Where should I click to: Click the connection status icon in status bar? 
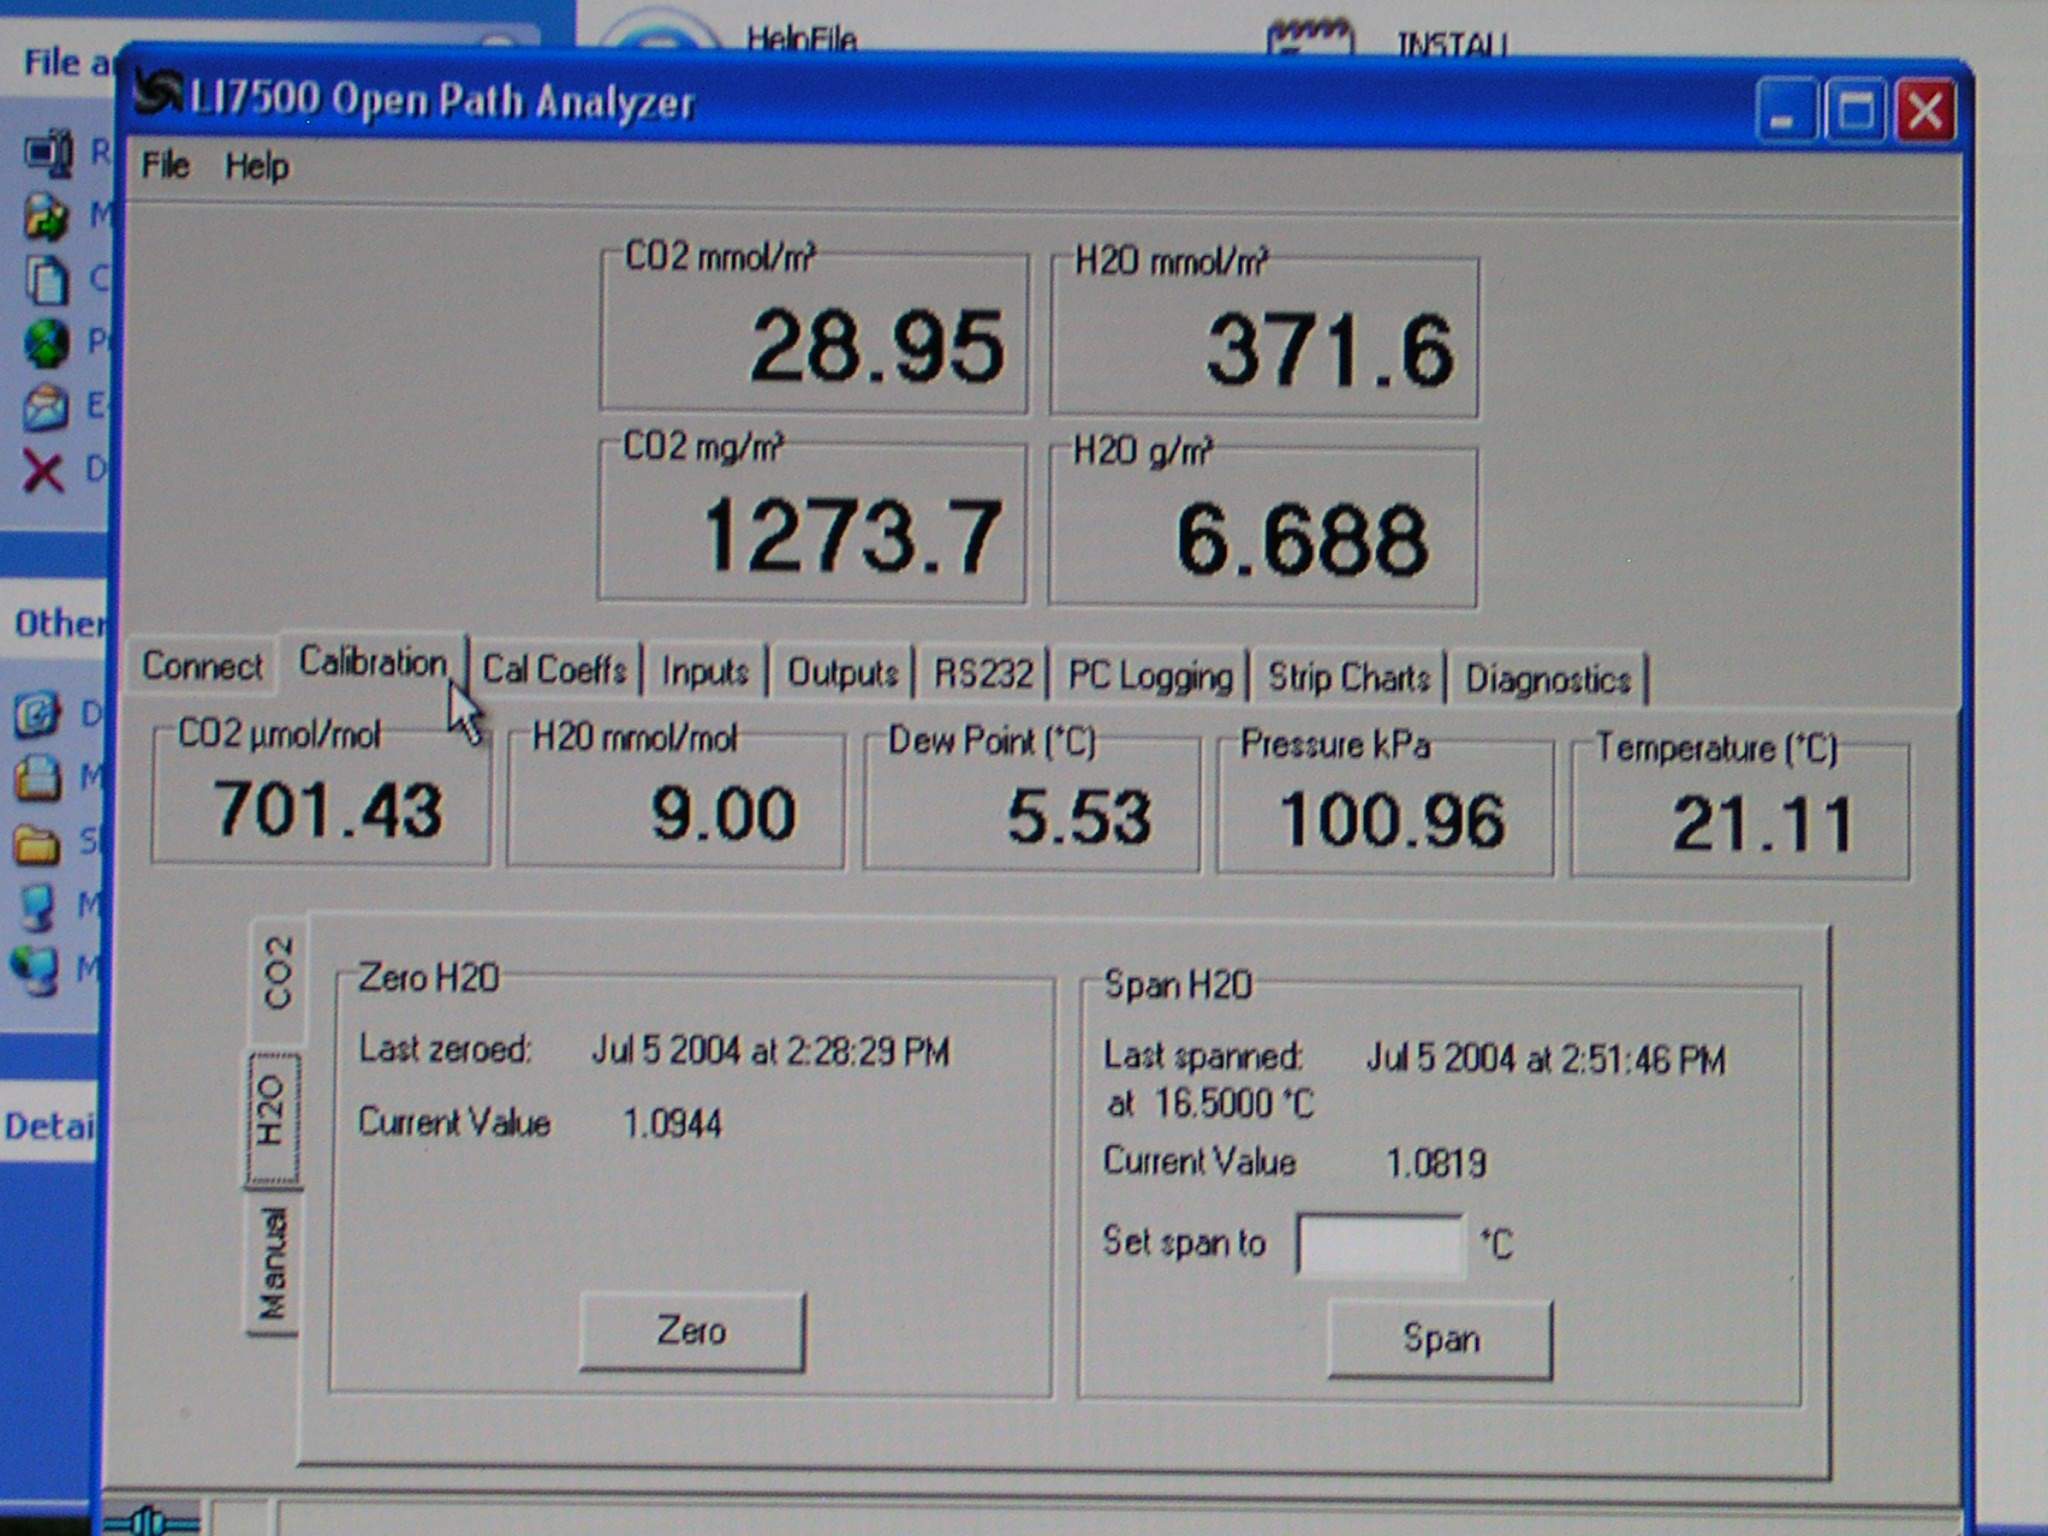[150, 1521]
